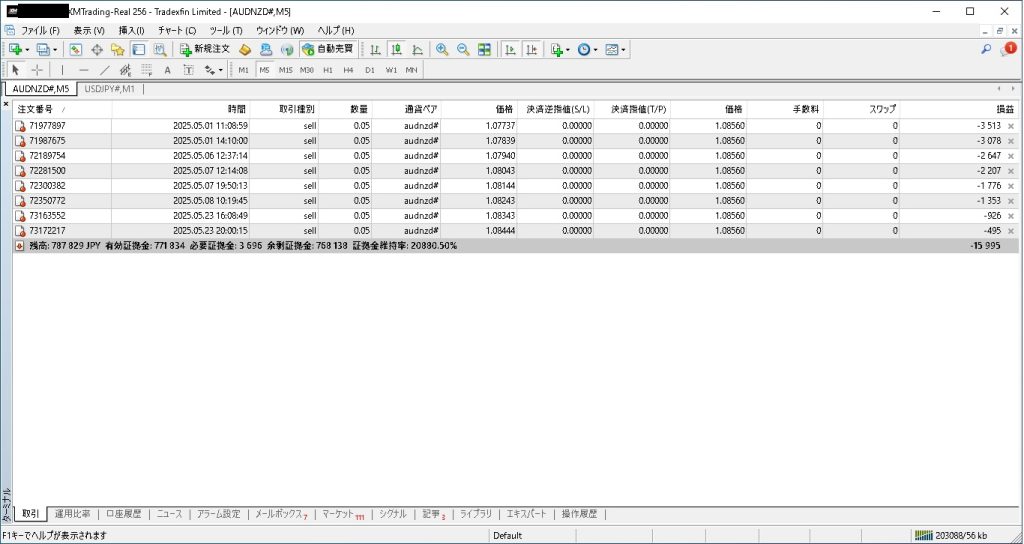Select the USDJPY#,M1 chart tab

109,89
